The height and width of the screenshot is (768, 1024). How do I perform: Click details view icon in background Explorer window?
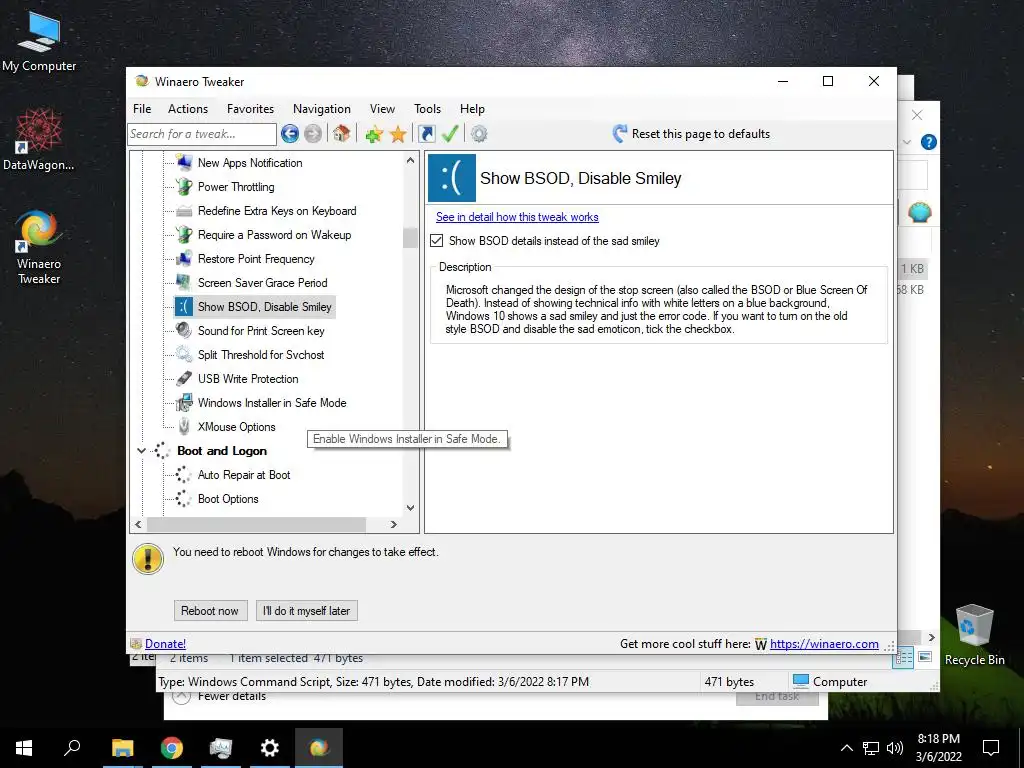(x=903, y=658)
